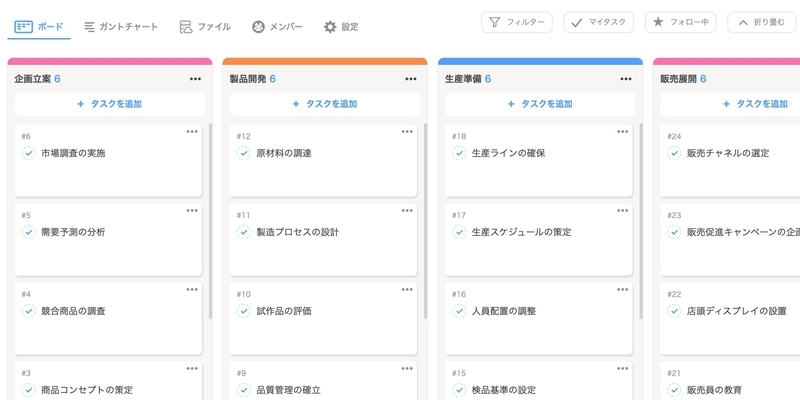The width and height of the screenshot is (800, 400).
Task: Click the 生産準備 column scrollbar
Action: coord(641,221)
